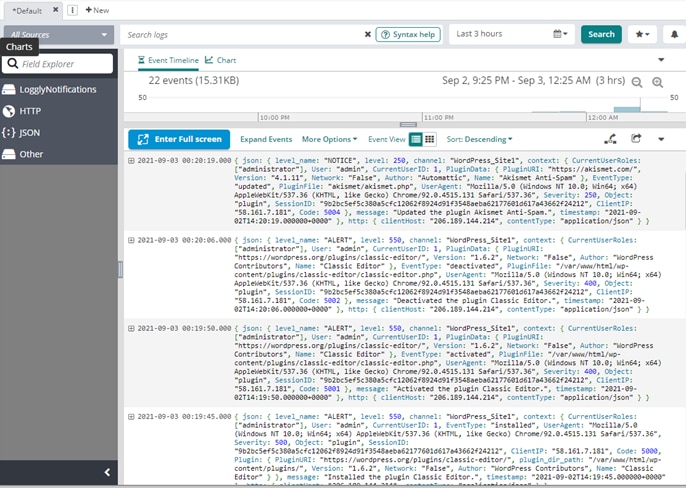Open the All Sources dropdown
Image resolution: width=686 pixels, height=488 pixels.
coord(56,34)
